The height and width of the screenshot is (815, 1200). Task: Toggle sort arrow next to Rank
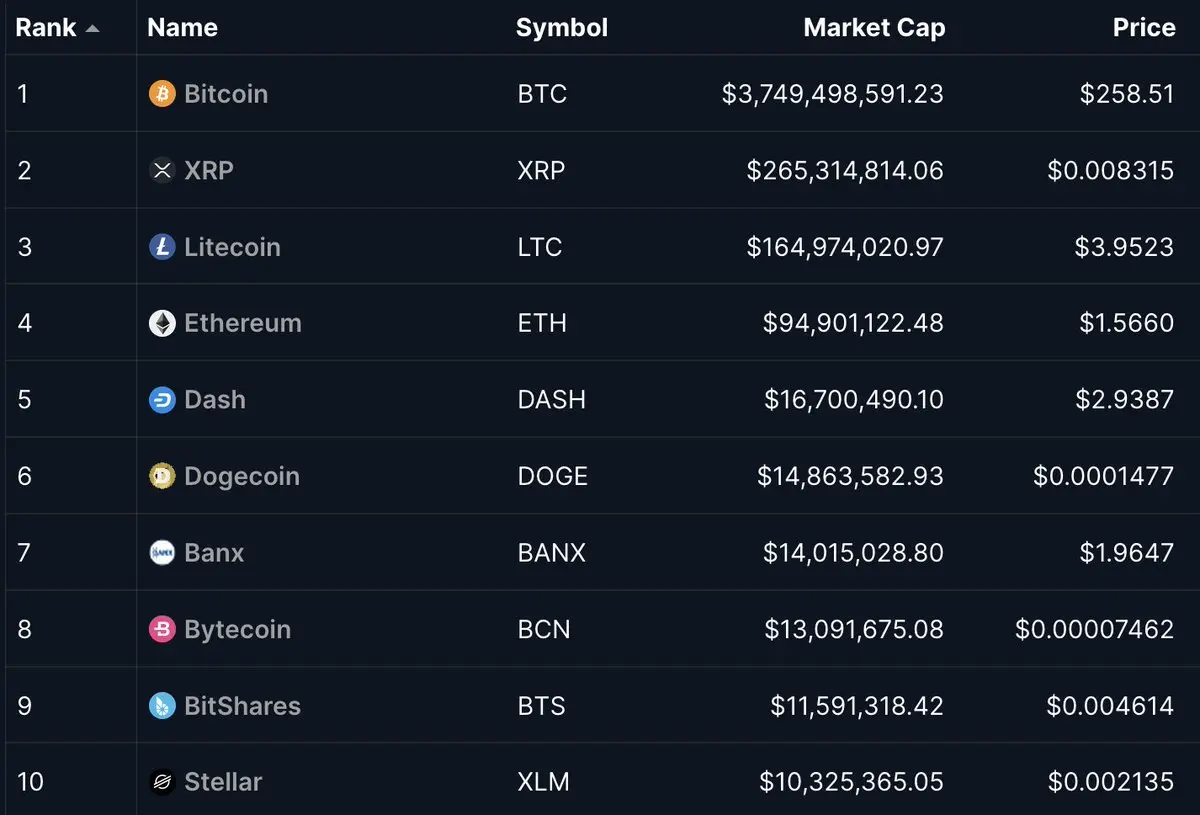click(93, 29)
